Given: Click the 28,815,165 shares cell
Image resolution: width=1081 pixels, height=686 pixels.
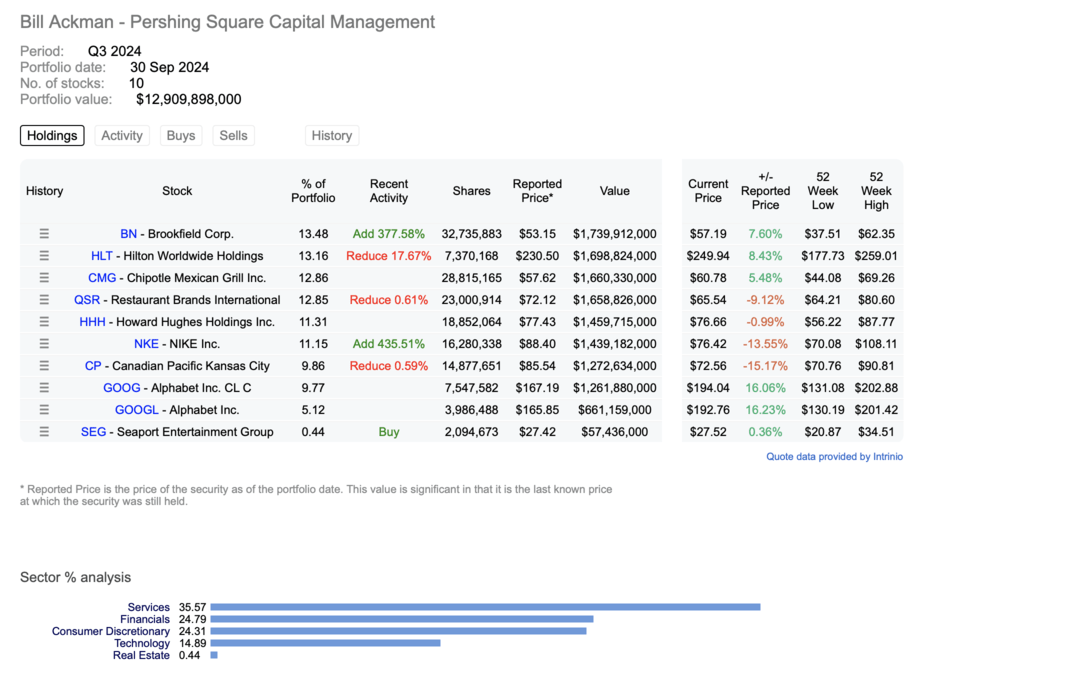Looking at the screenshot, I should pyautogui.click(x=472, y=278).
